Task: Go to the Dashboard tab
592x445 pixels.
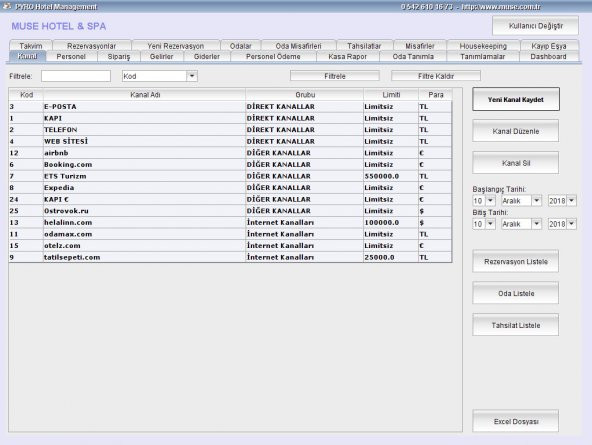Action: 548,57
